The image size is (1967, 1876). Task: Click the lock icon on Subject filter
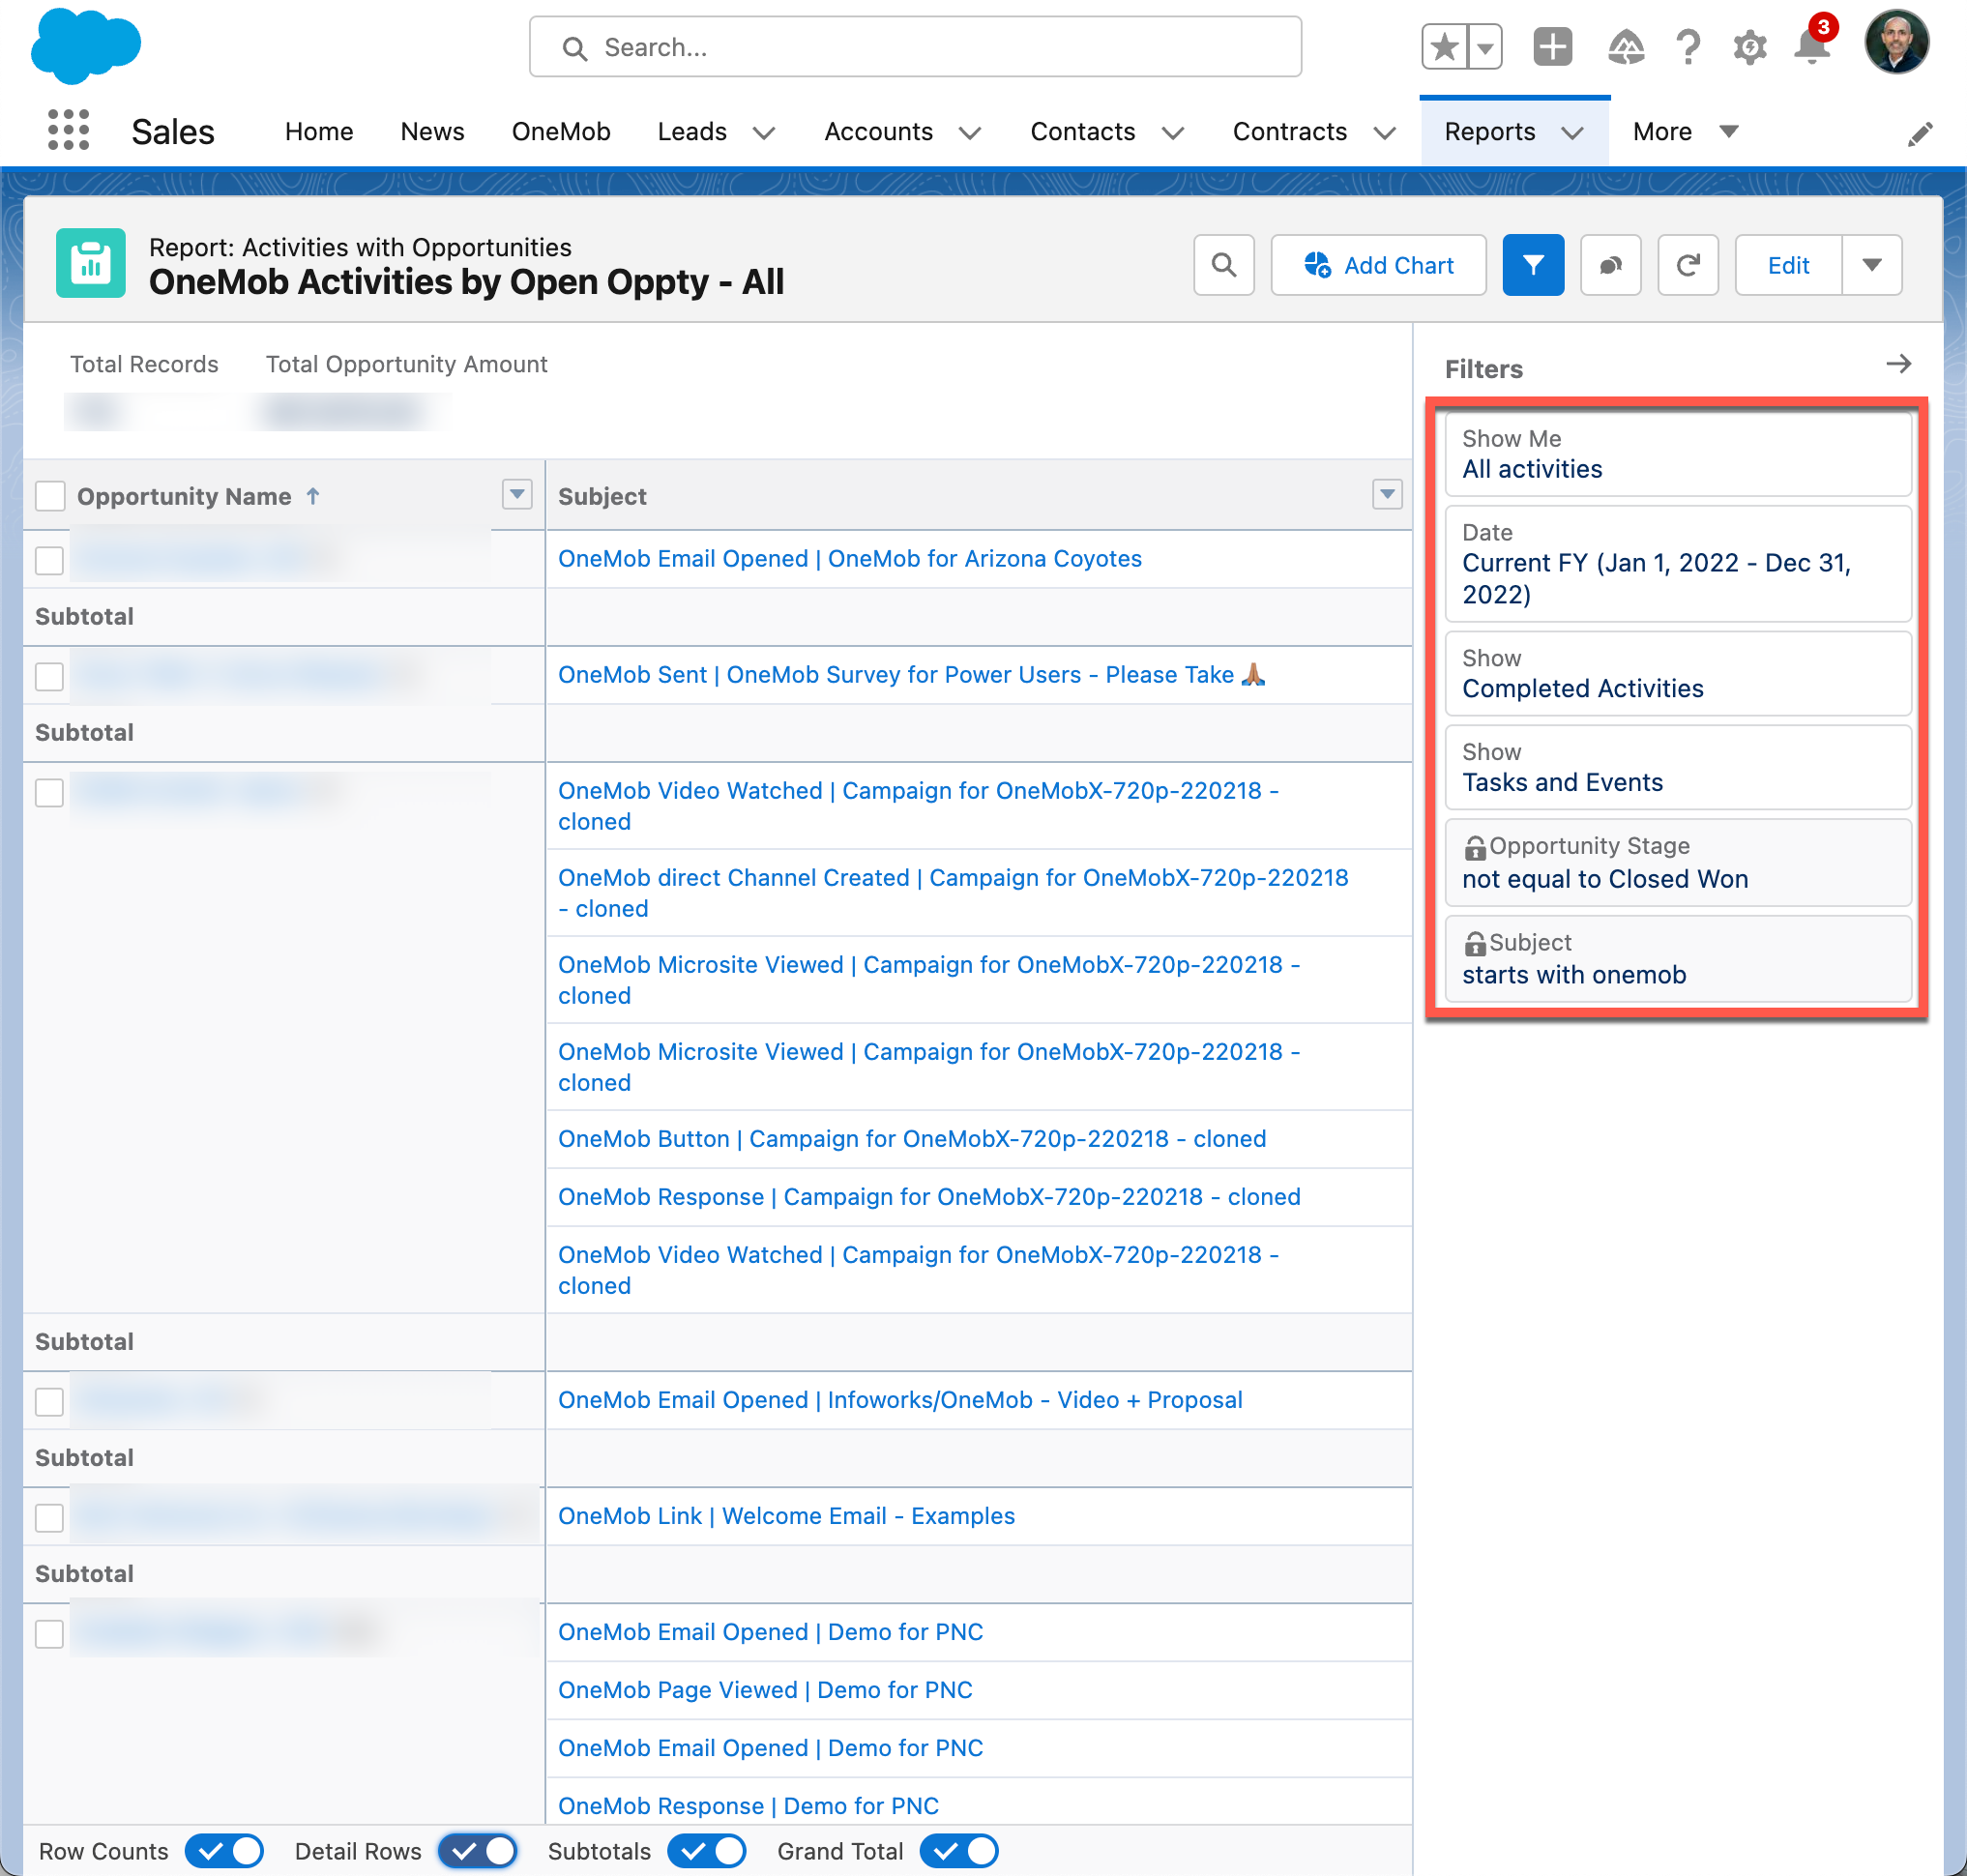click(x=1475, y=944)
